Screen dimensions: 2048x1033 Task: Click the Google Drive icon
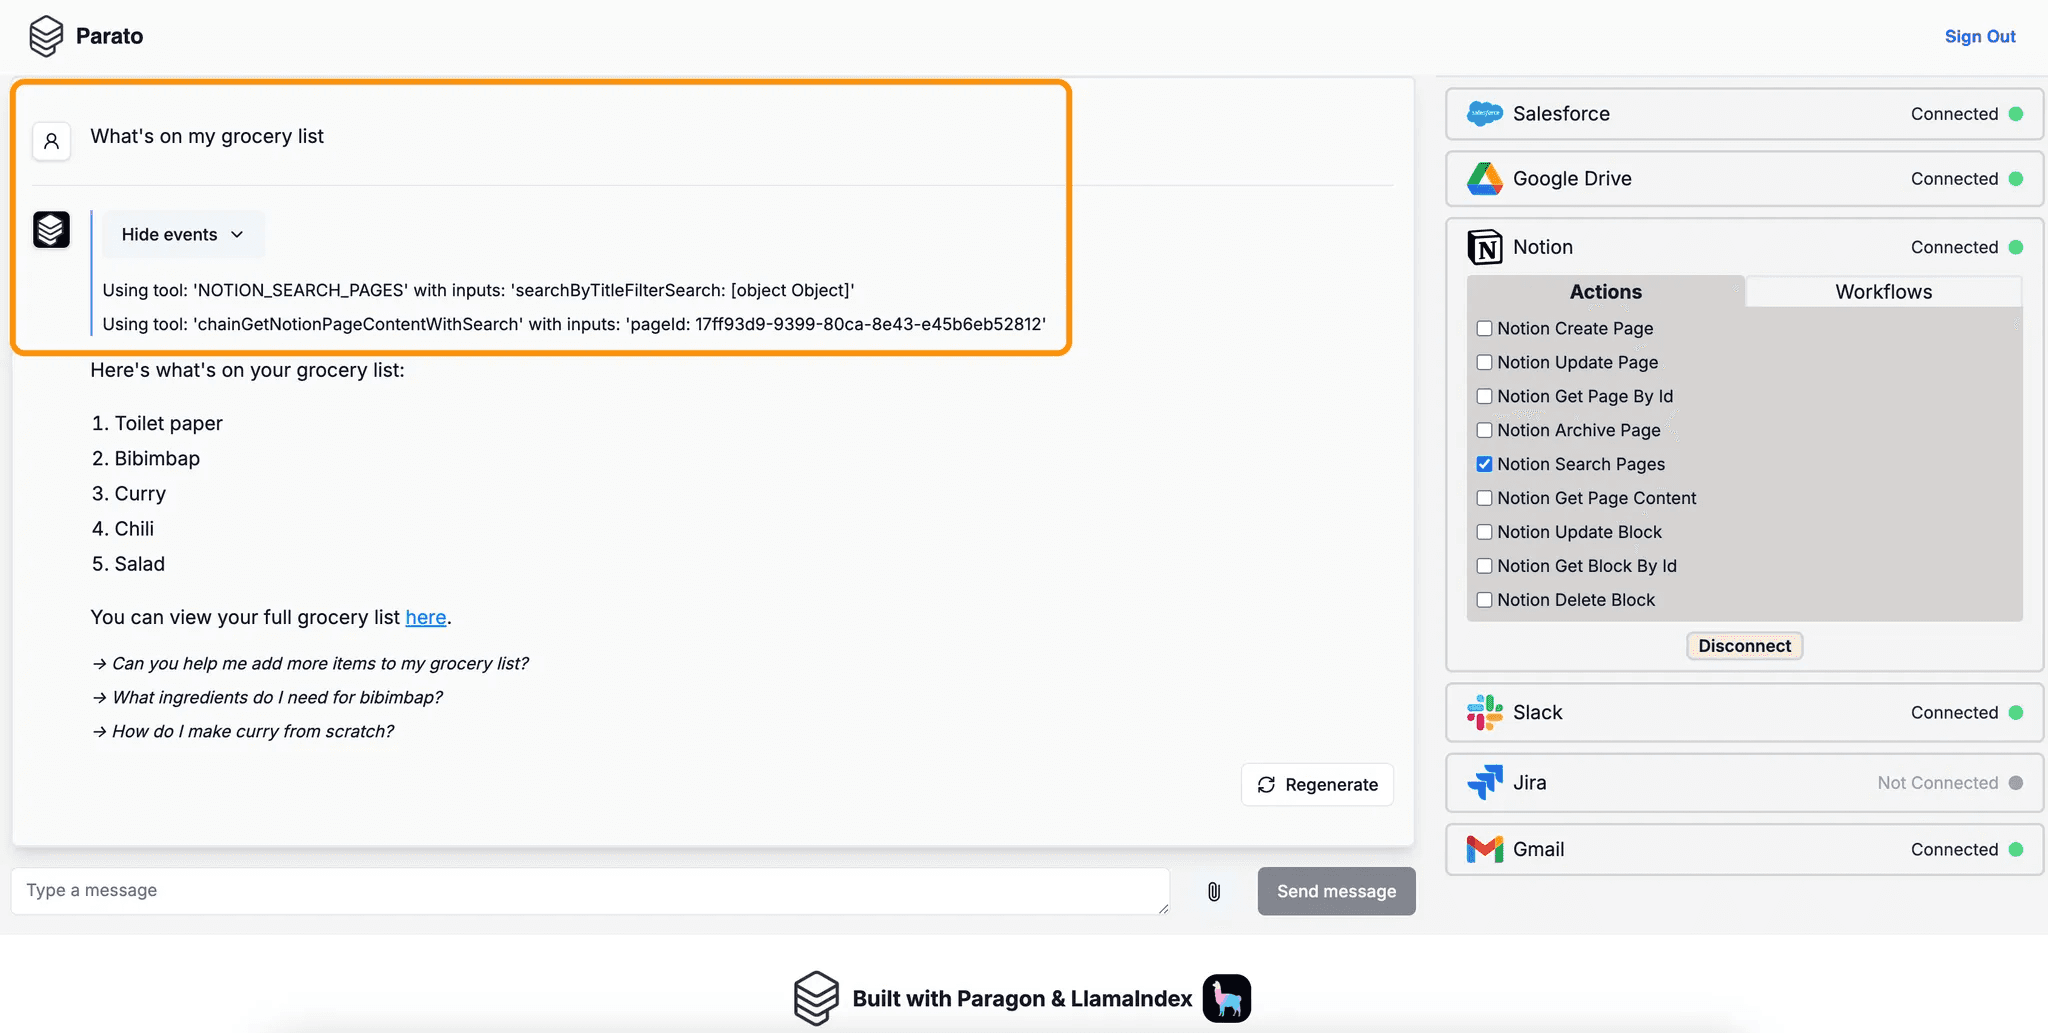click(1484, 179)
